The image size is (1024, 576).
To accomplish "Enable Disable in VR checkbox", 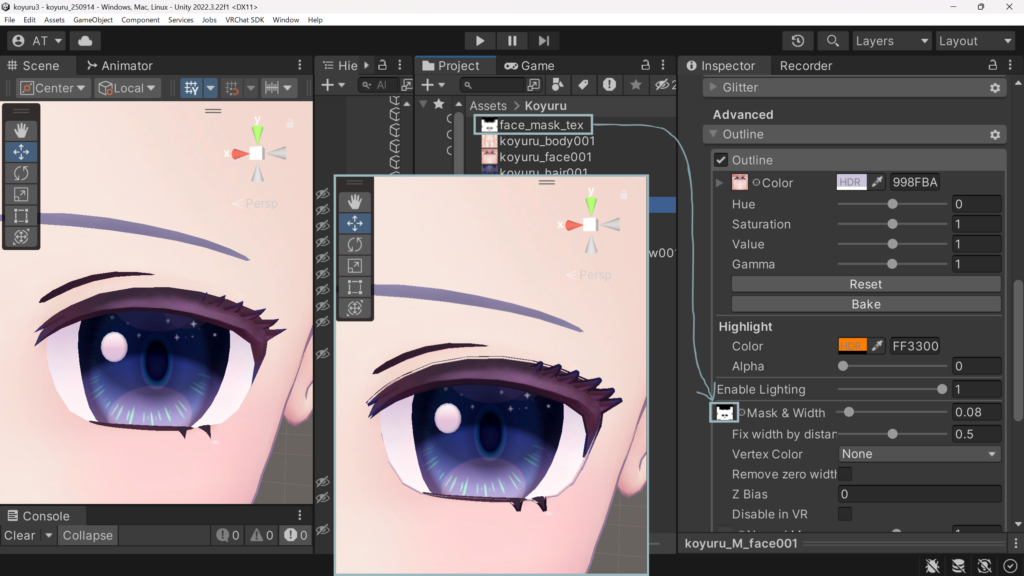I will point(845,514).
